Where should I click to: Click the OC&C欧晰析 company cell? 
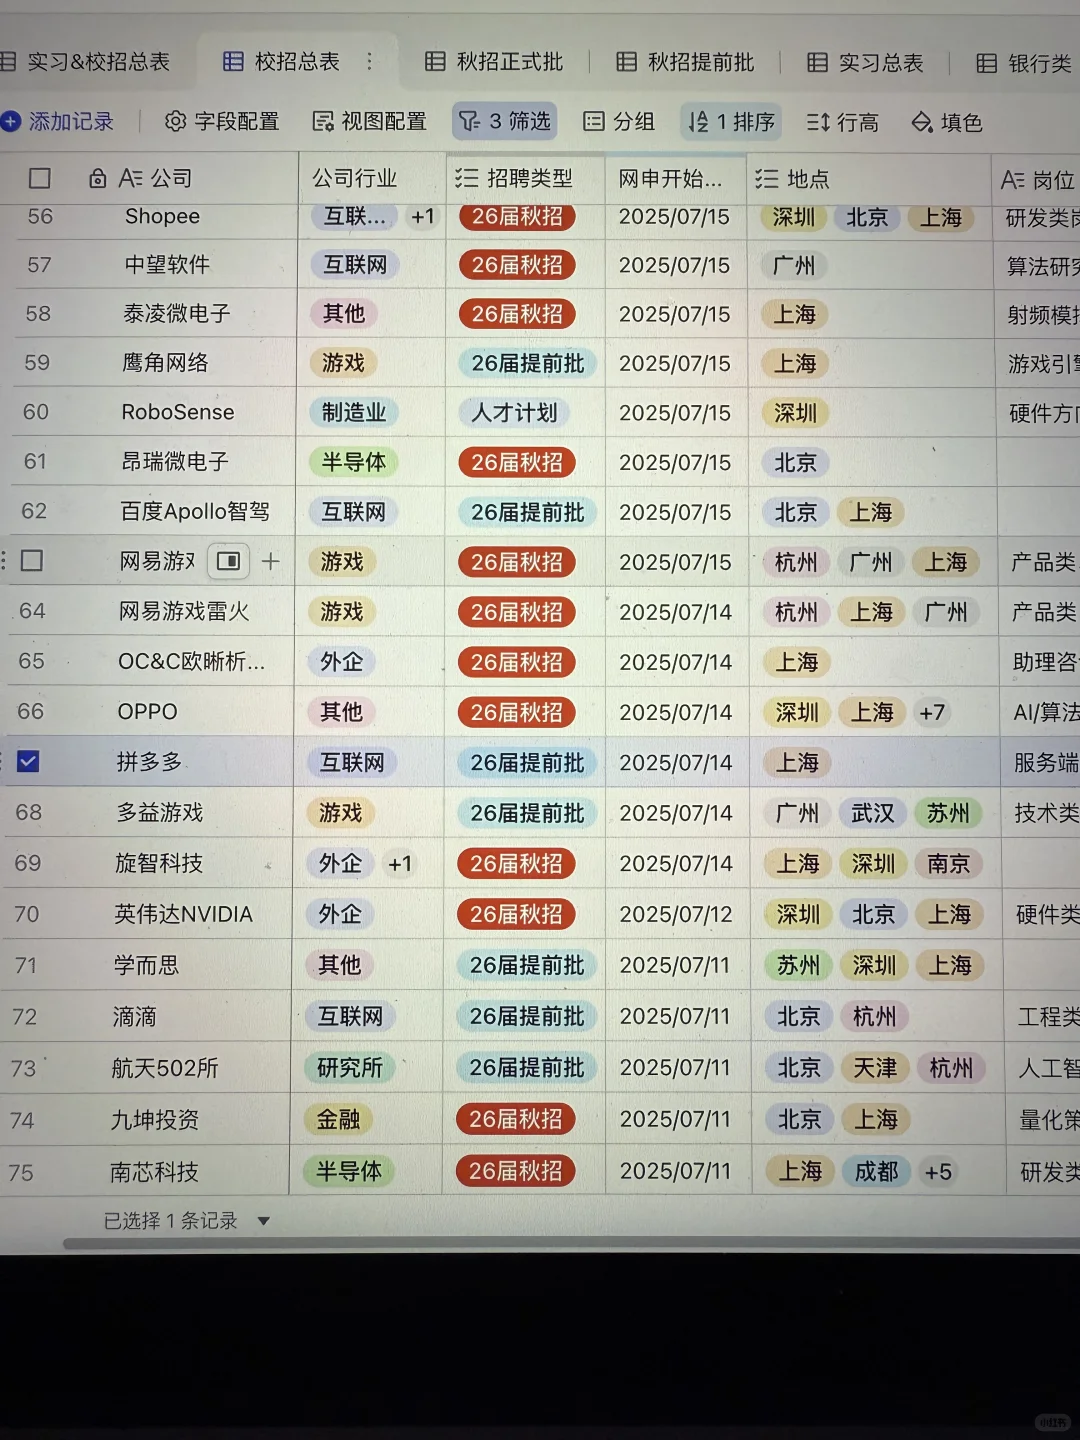coord(191,662)
